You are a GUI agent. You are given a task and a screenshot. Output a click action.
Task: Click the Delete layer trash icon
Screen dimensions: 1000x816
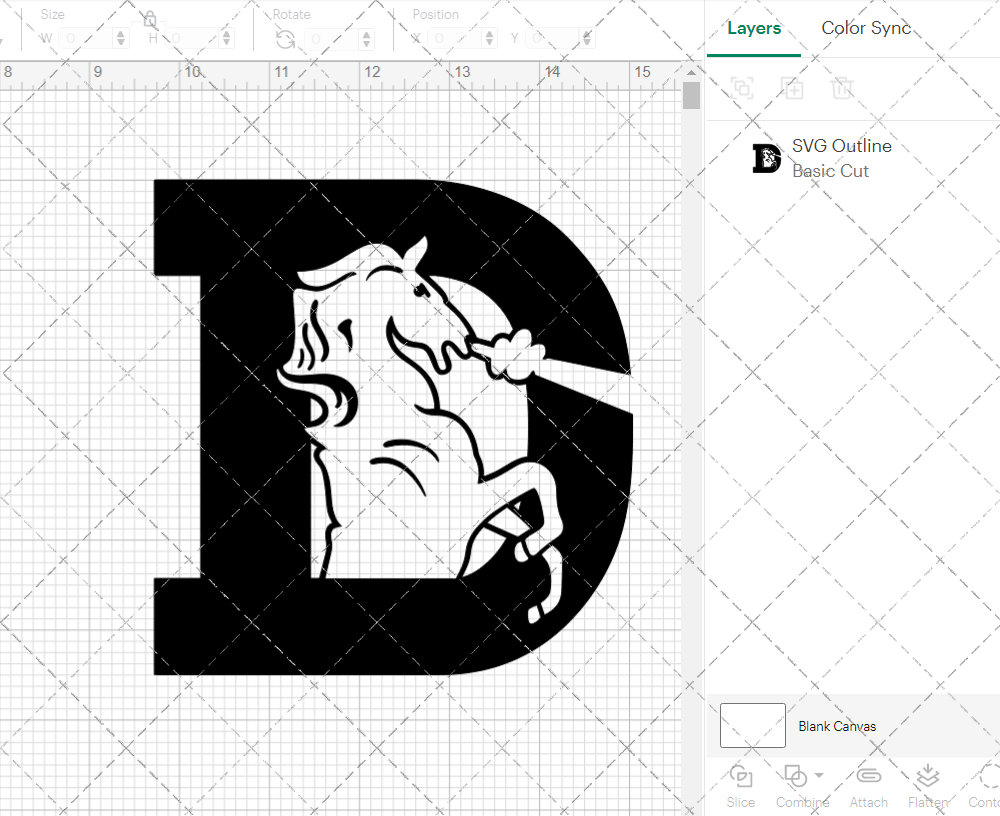click(842, 87)
